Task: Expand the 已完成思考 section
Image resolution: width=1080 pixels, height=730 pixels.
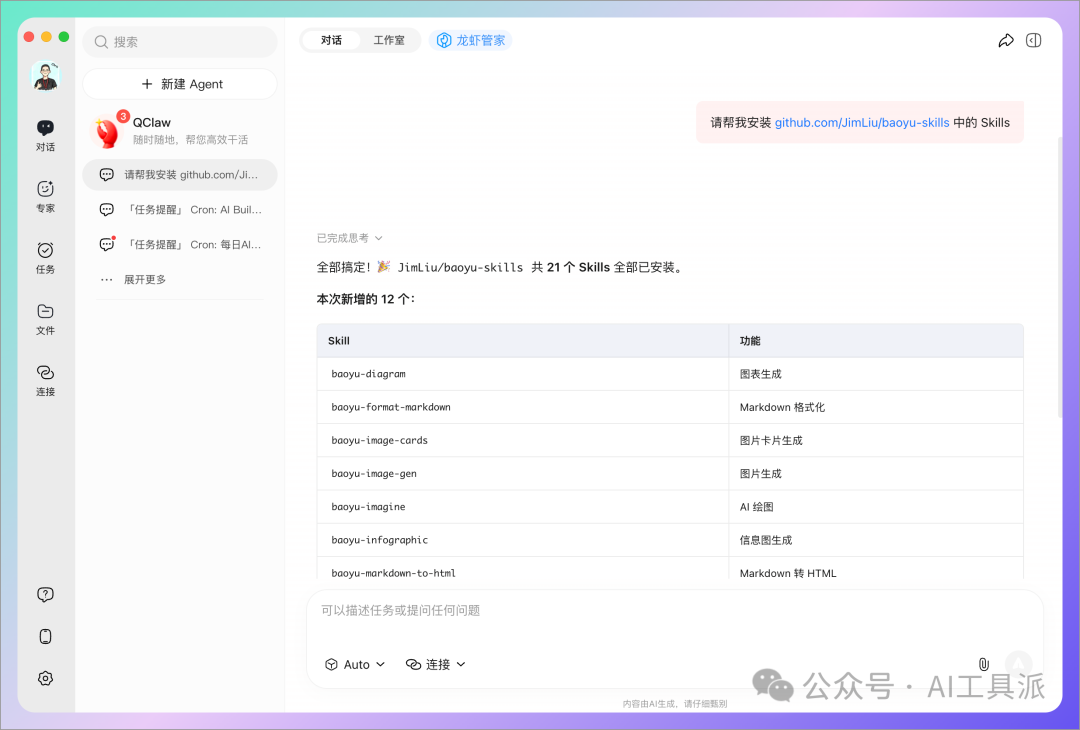Action: point(349,238)
